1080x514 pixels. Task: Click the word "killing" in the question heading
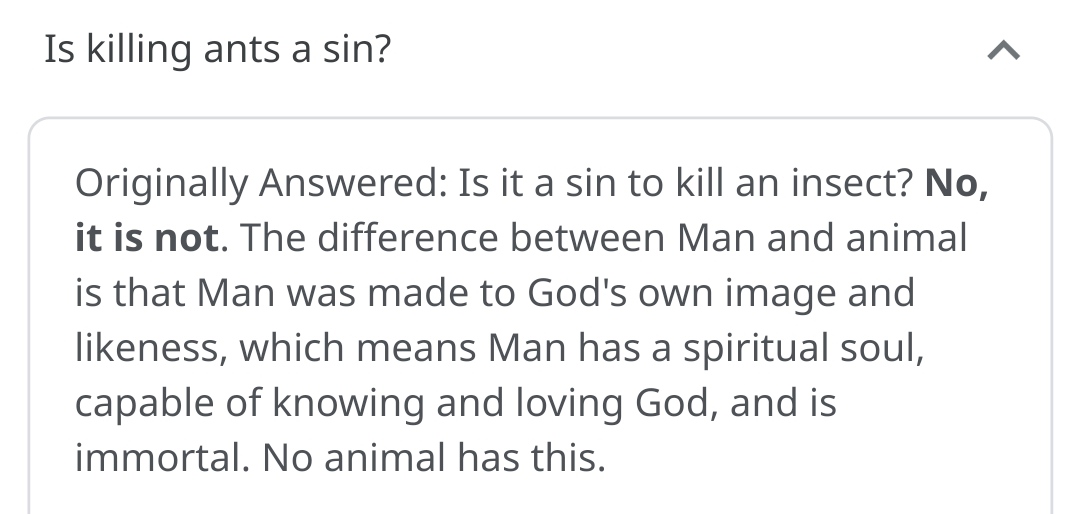tap(130, 49)
